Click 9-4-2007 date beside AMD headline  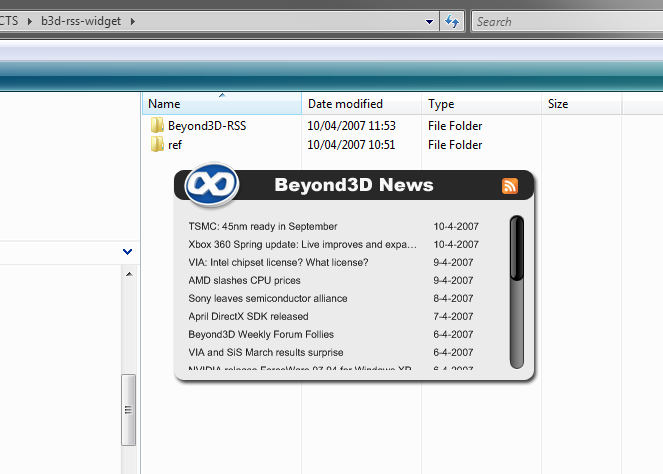click(453, 280)
